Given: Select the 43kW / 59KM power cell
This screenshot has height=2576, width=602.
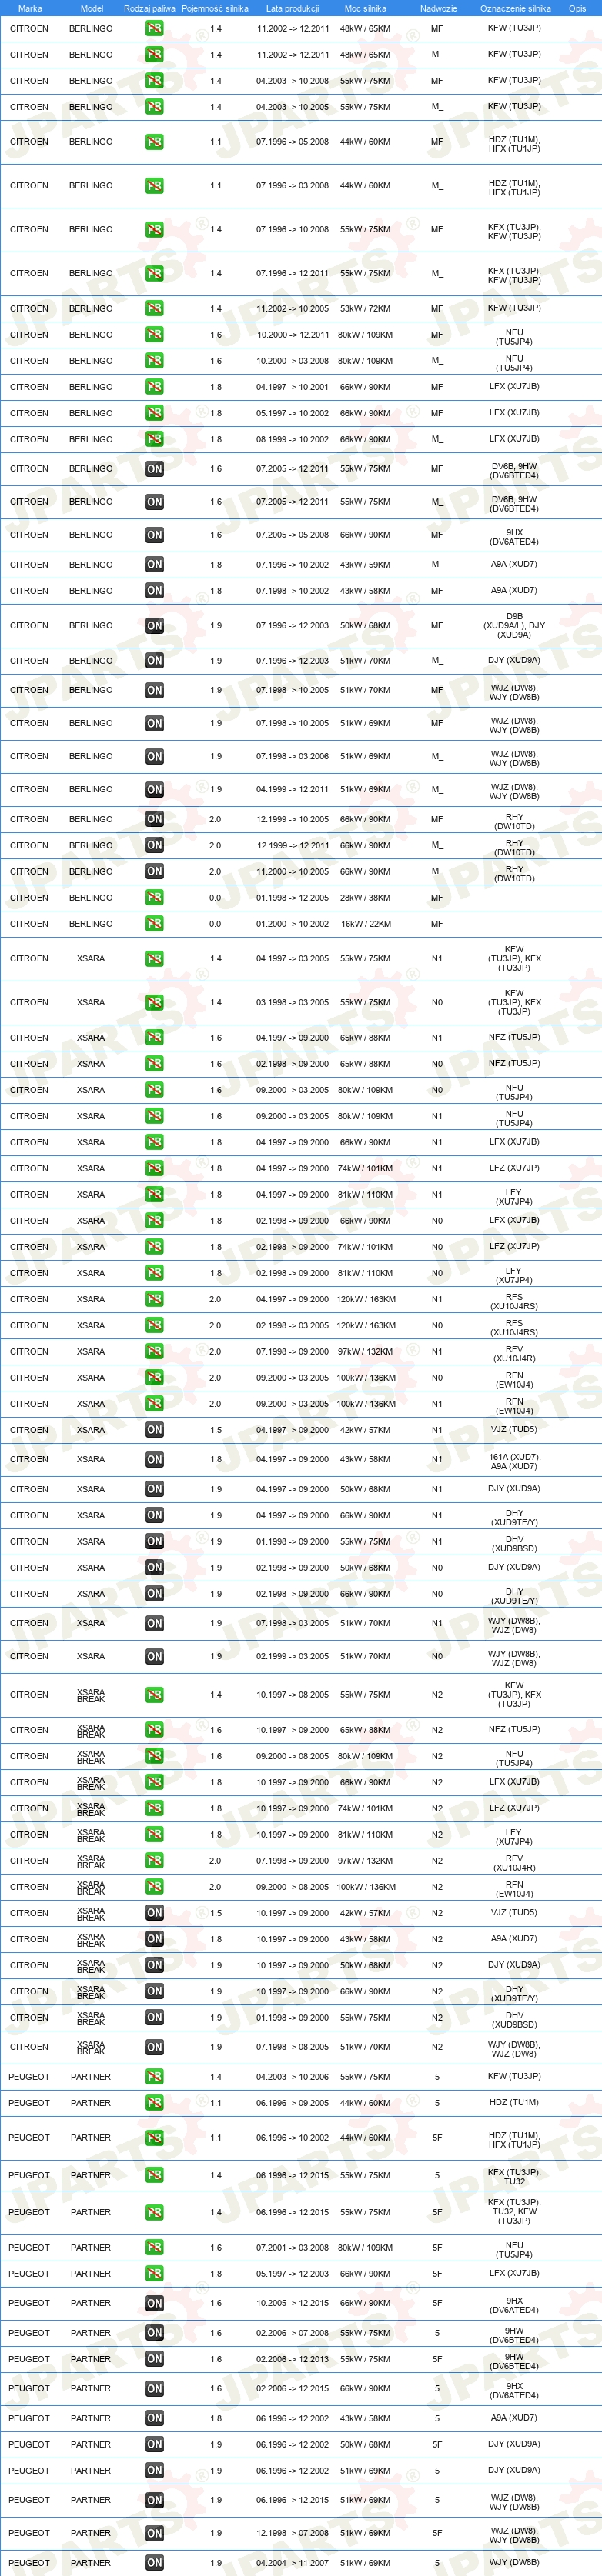Looking at the screenshot, I should click(x=365, y=565).
